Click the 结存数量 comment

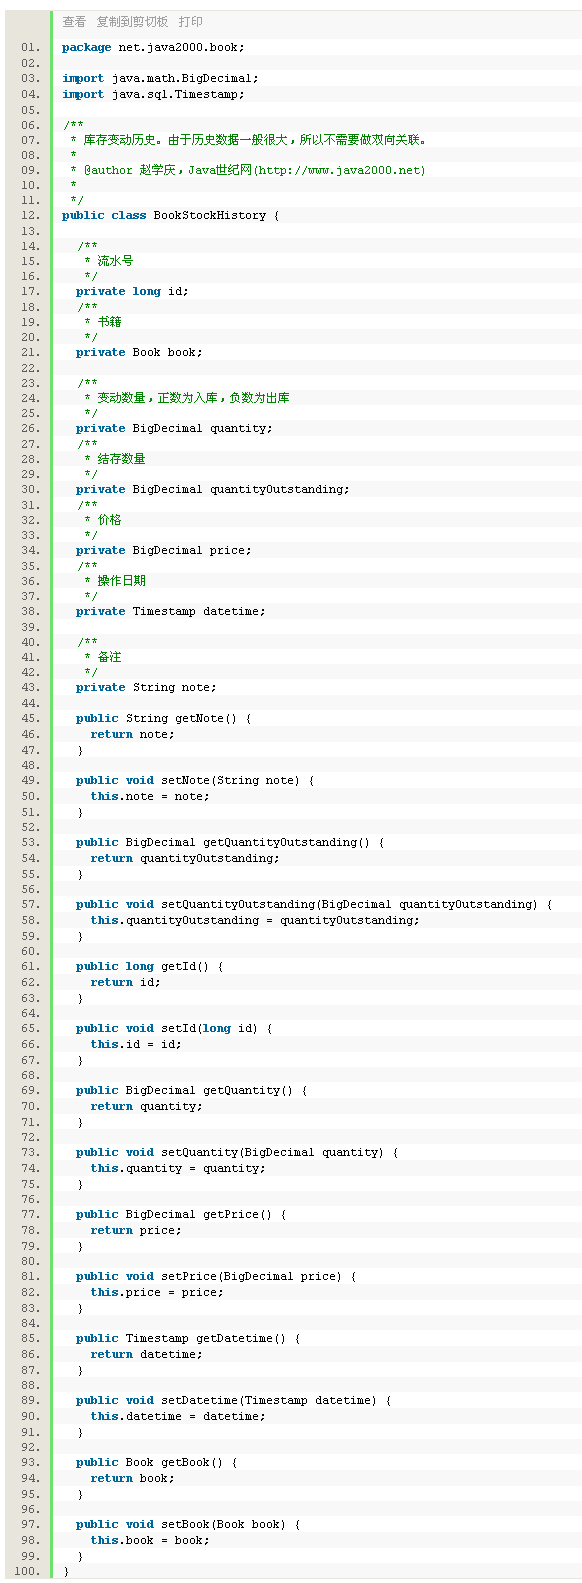[115, 459]
